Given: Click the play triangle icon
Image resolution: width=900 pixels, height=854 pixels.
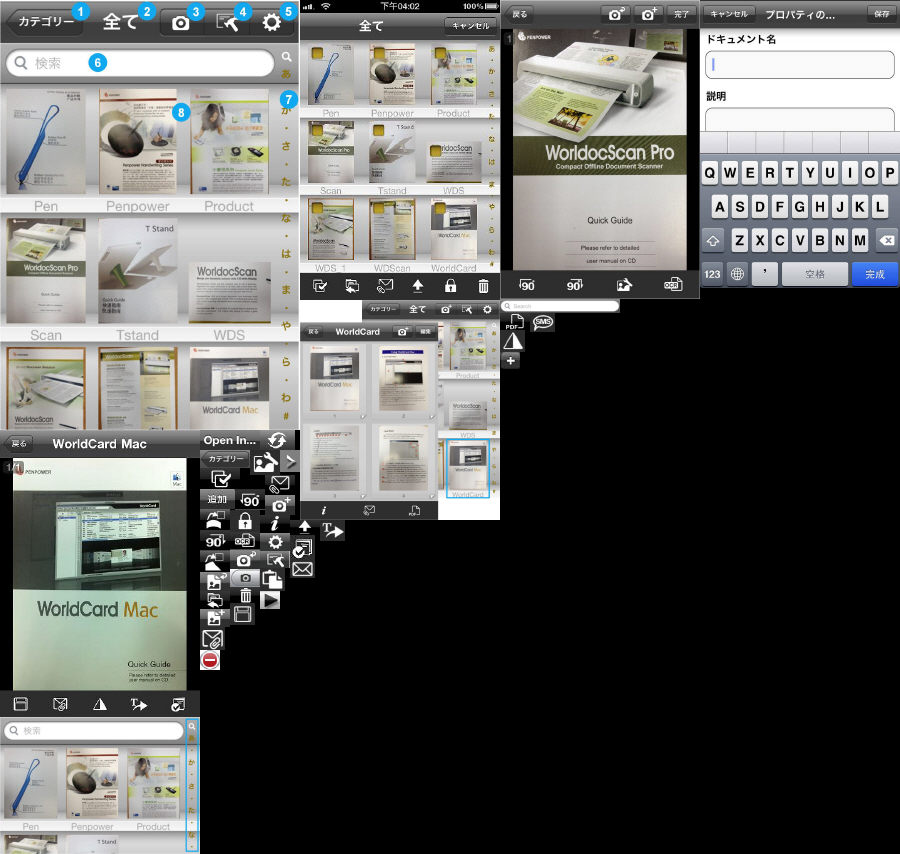Looking at the screenshot, I should pos(270,600).
